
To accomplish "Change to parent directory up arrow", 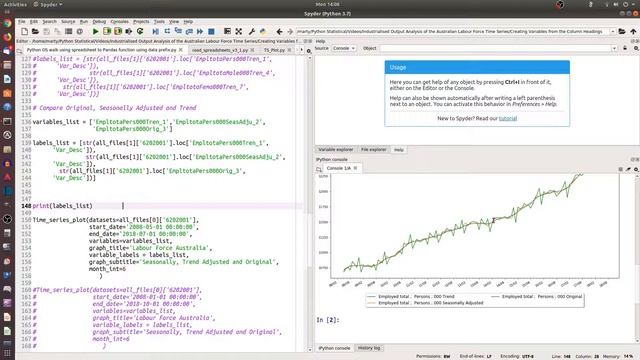I will point(633,31).
